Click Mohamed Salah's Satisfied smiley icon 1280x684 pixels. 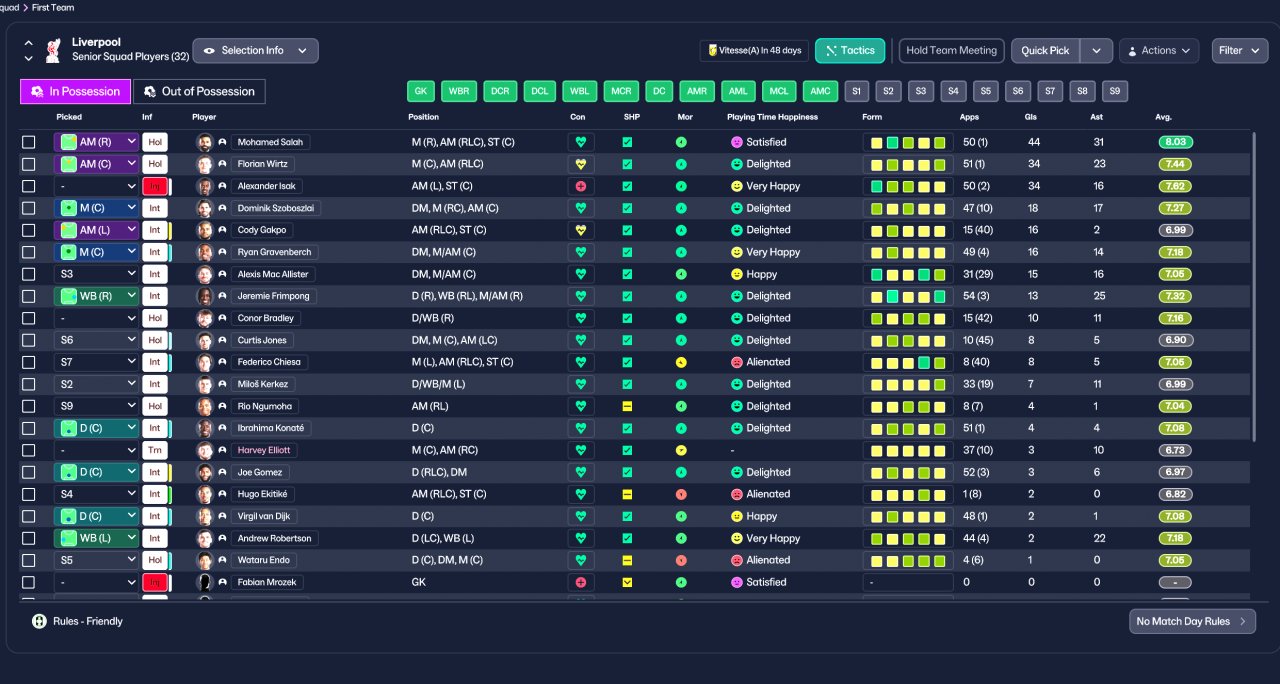pyautogui.click(x=737, y=142)
